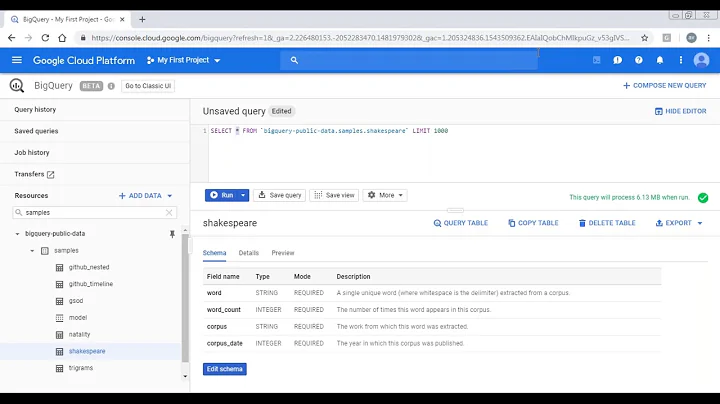Screen dimensions: 720x404
Task: Reload the browser page
Action: (45, 38)
